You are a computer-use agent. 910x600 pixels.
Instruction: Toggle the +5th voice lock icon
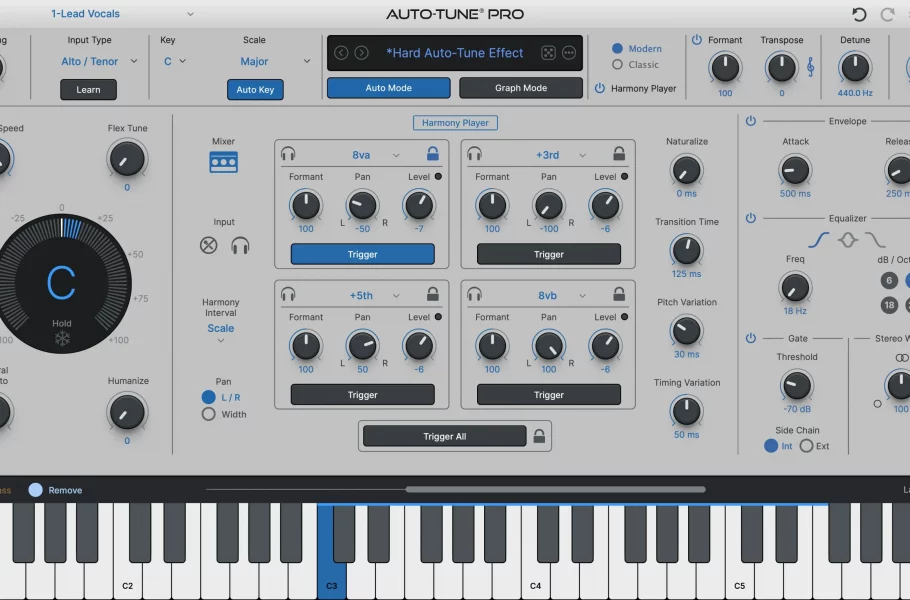pyautogui.click(x=432, y=294)
